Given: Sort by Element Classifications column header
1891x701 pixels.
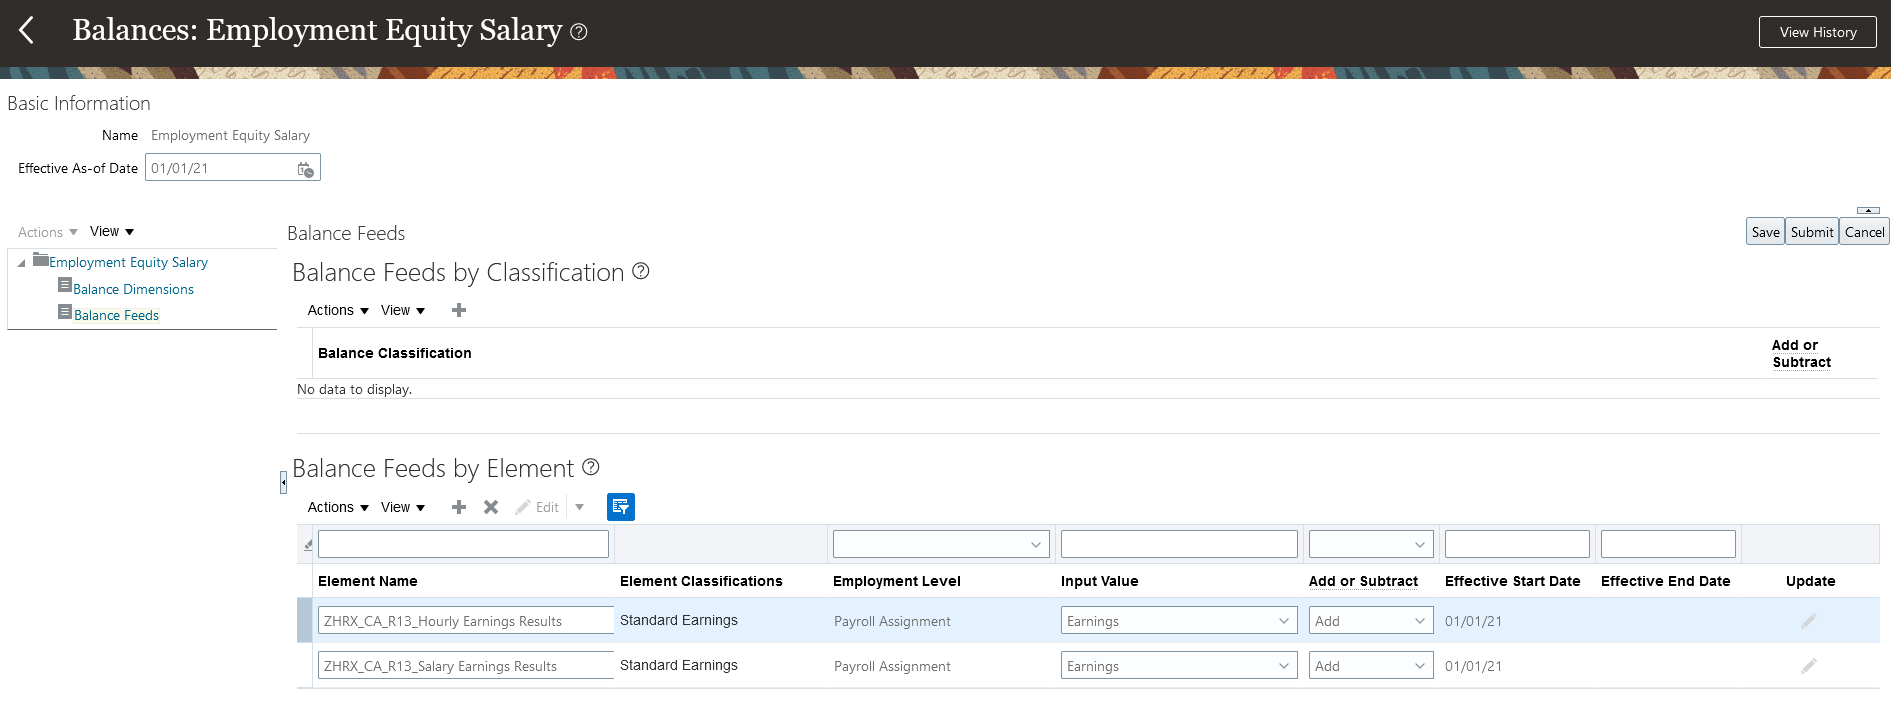Looking at the screenshot, I should tap(701, 581).
